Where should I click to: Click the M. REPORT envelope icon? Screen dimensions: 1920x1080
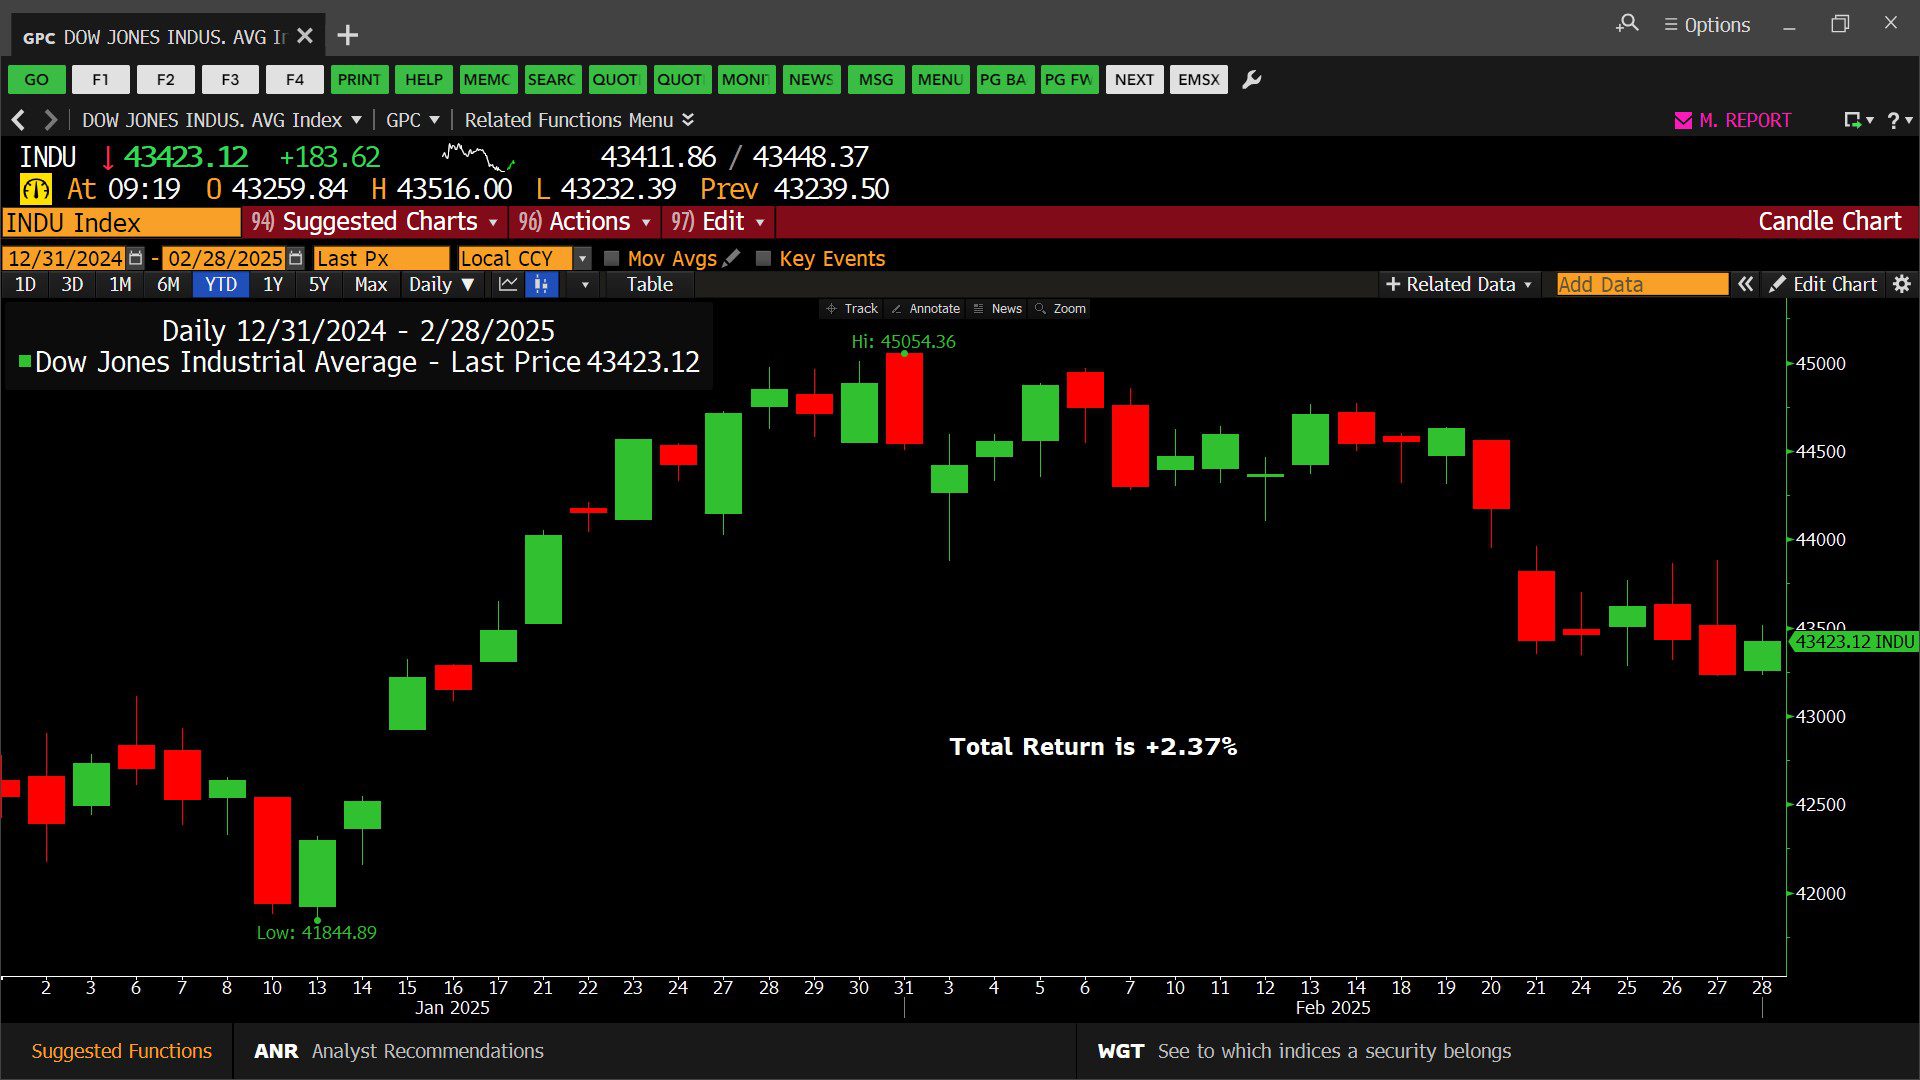tap(1682, 121)
